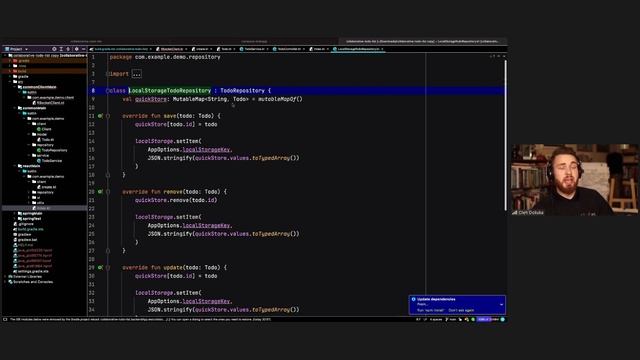Select the gradle folder in project tree

tap(23, 76)
